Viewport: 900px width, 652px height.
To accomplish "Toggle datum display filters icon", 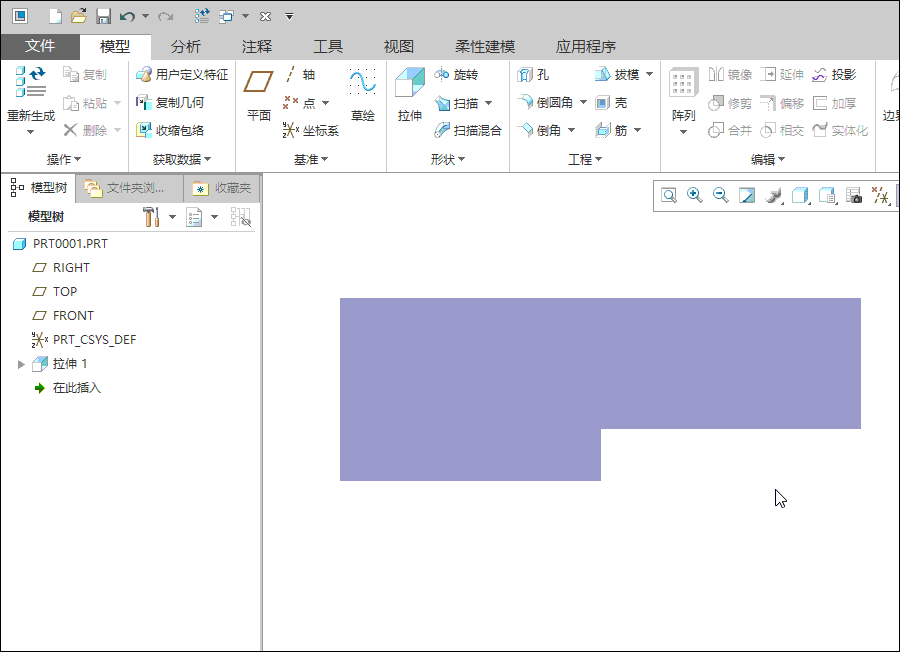I will [x=880, y=196].
